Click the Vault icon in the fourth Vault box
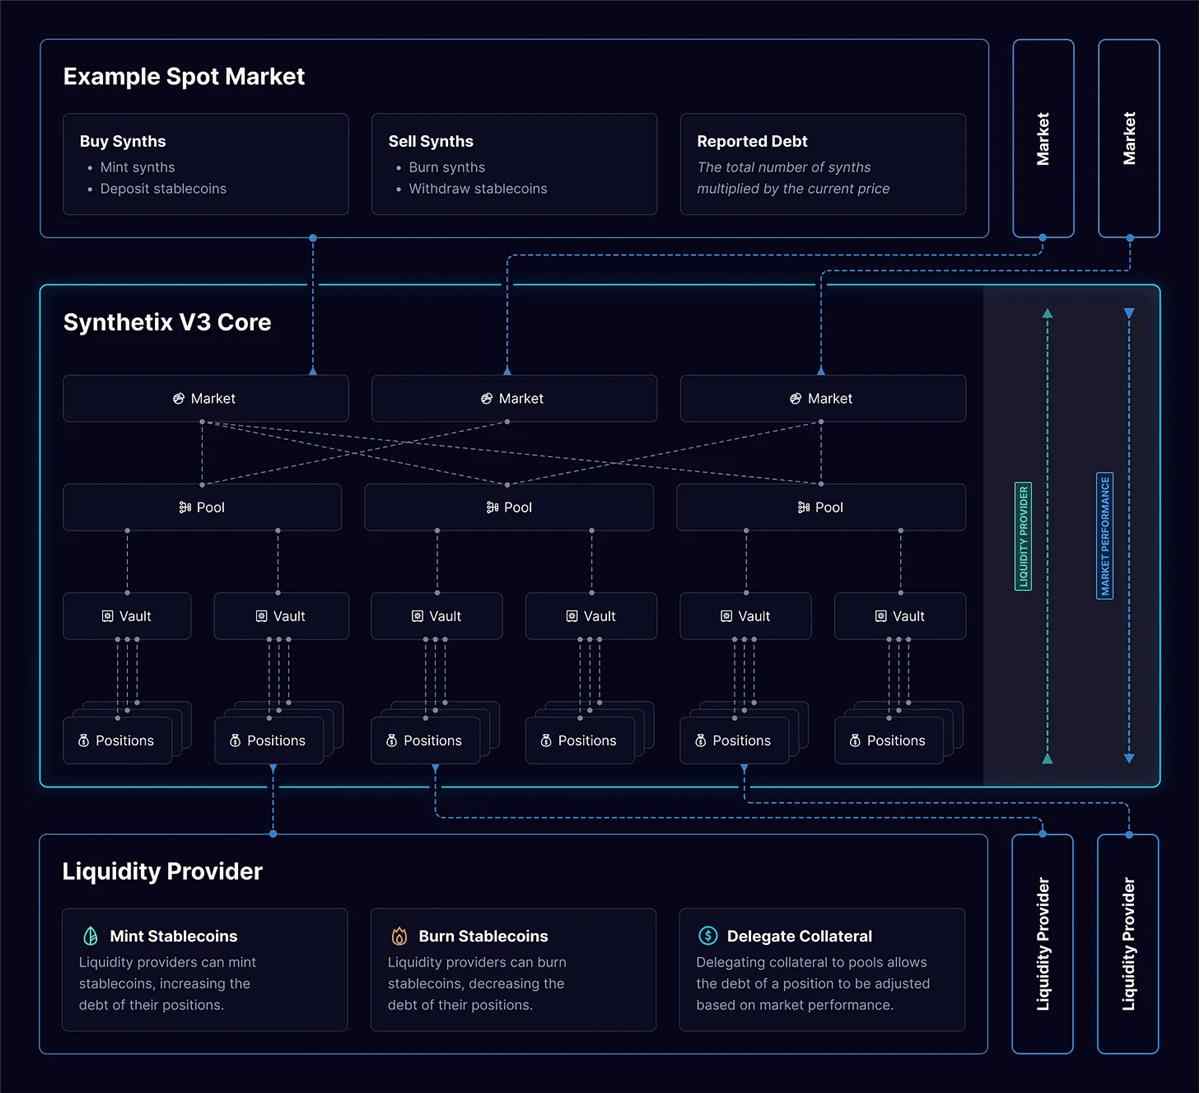This screenshot has width=1200, height=1093. 572,616
